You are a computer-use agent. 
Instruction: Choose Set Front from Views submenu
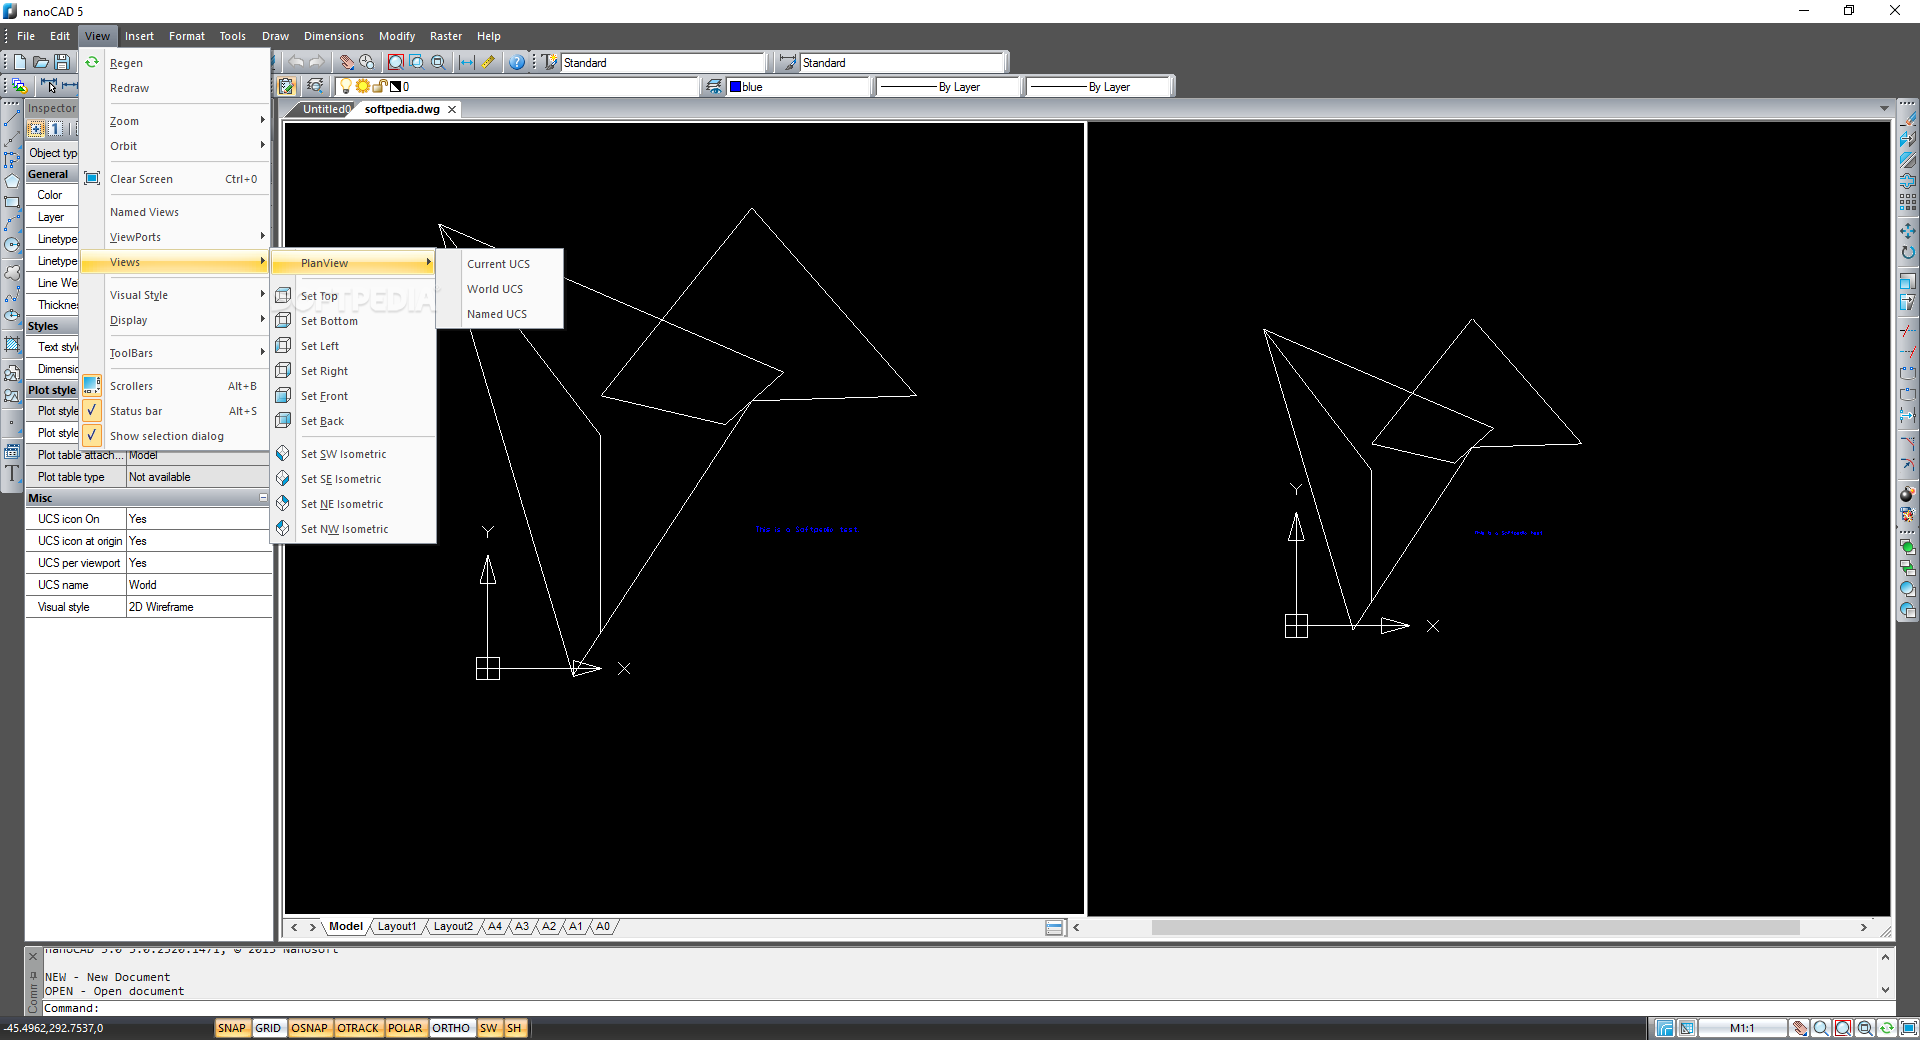(354, 396)
